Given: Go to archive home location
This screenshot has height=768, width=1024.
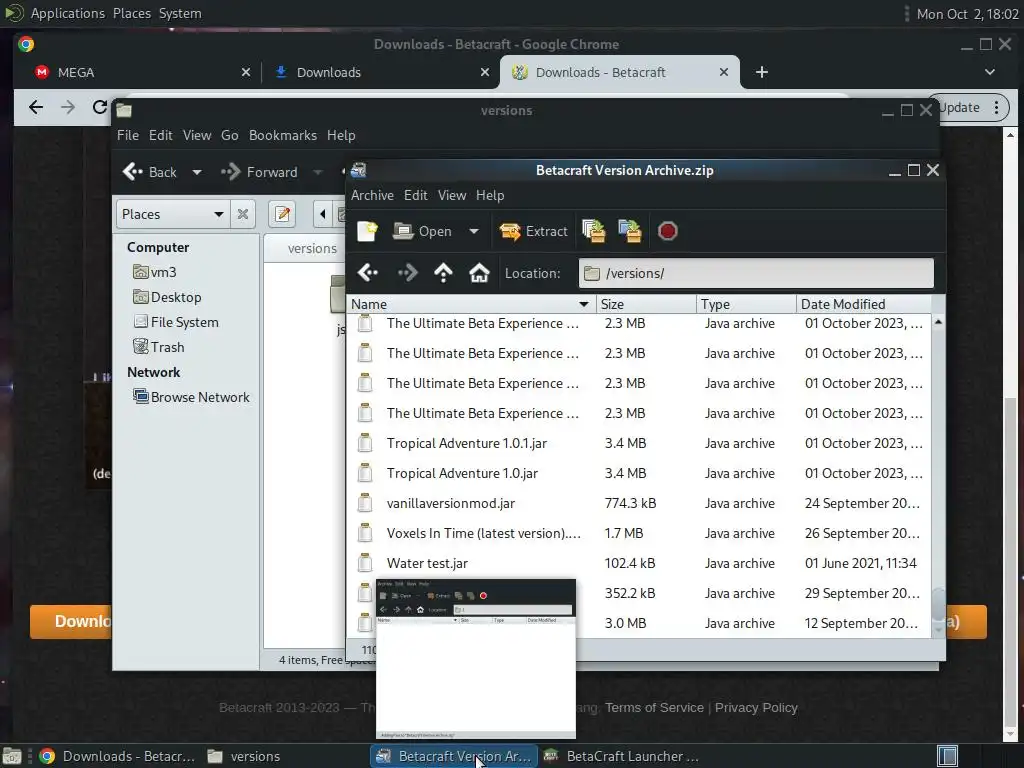Looking at the screenshot, I should click(x=479, y=272).
